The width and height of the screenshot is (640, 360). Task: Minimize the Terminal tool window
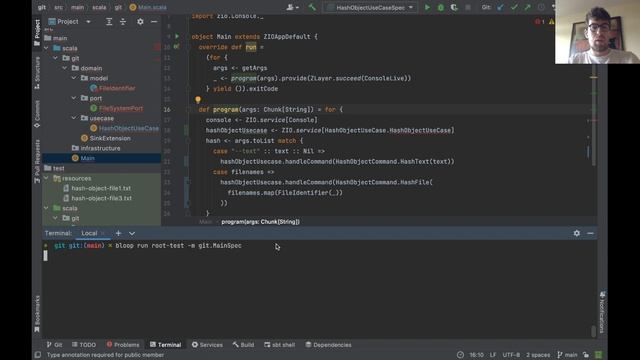[590, 233]
